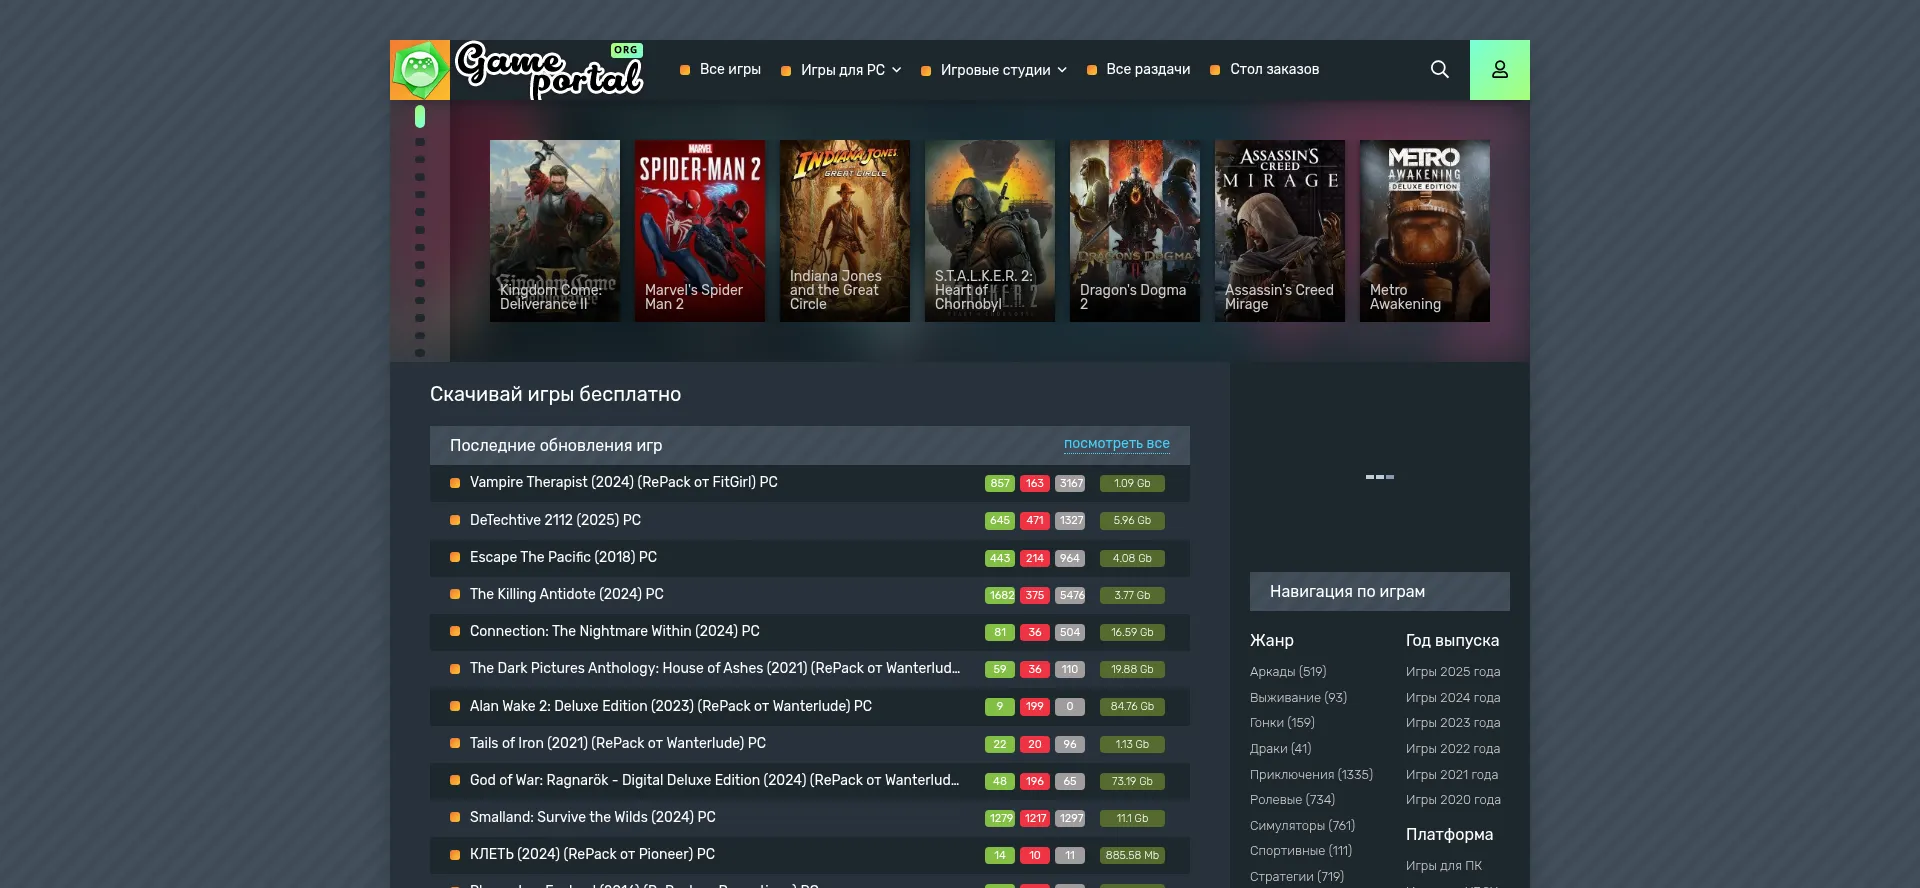Open the Все раздачи menu item

point(1148,69)
